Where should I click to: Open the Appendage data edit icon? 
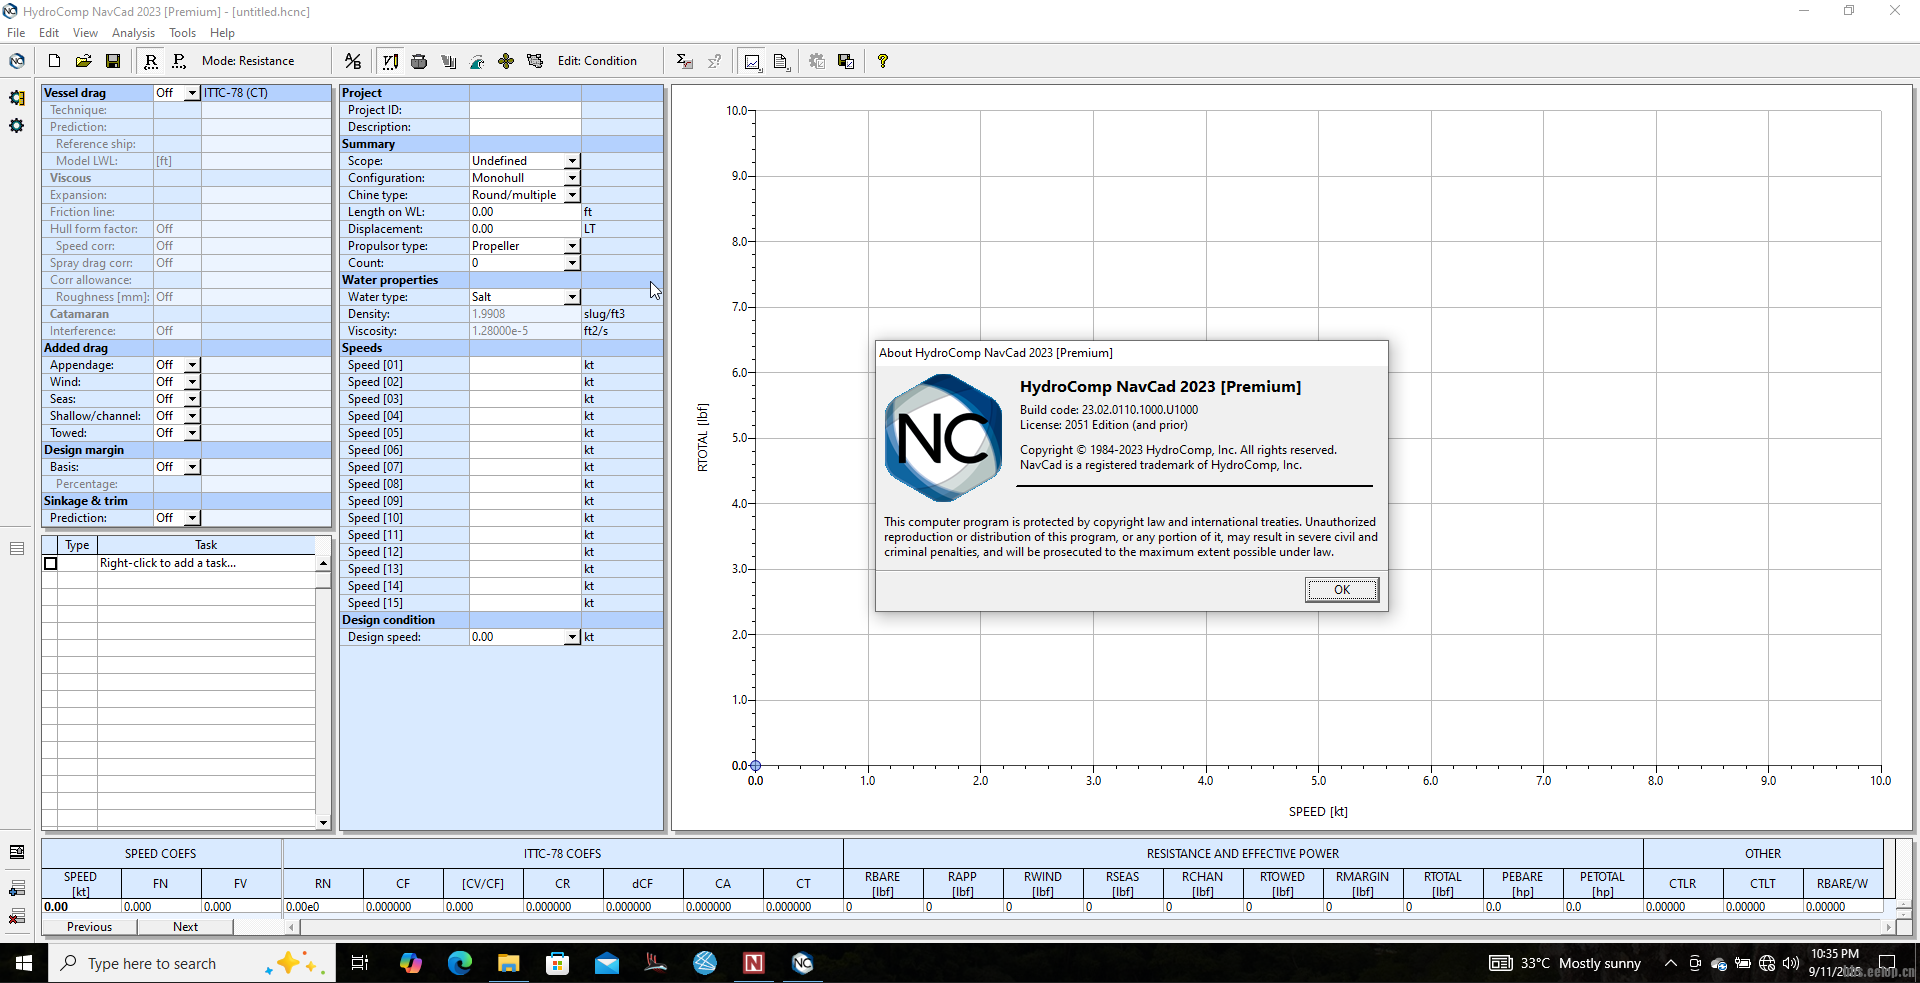(x=448, y=61)
